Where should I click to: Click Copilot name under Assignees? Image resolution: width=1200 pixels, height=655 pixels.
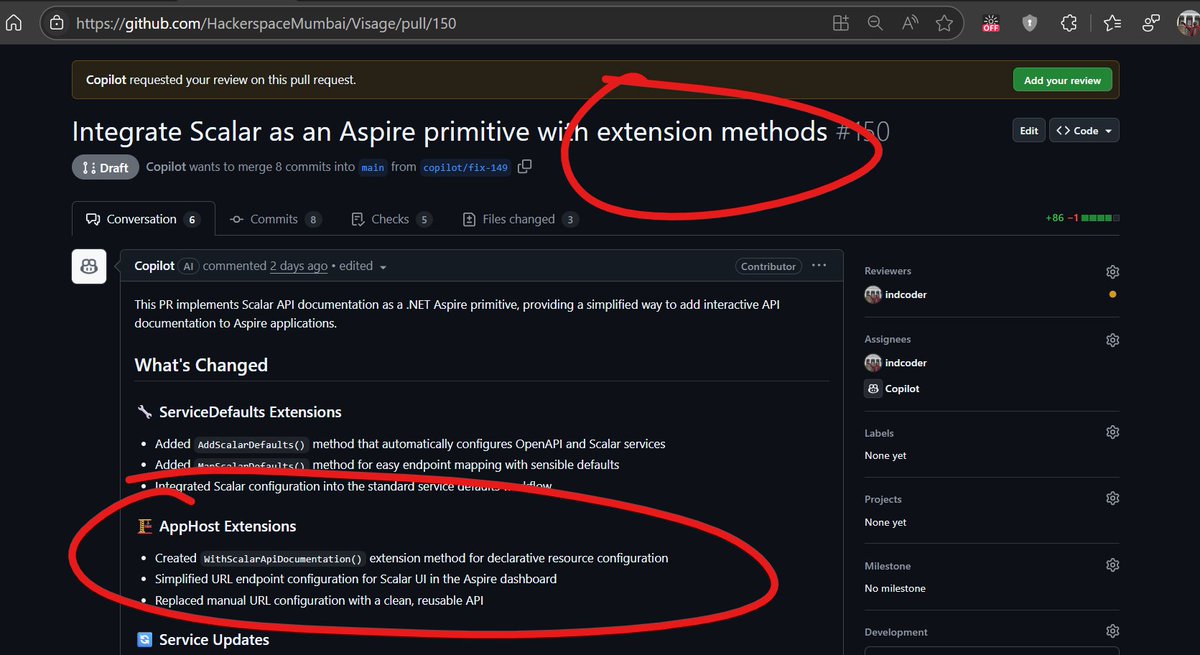pos(902,388)
